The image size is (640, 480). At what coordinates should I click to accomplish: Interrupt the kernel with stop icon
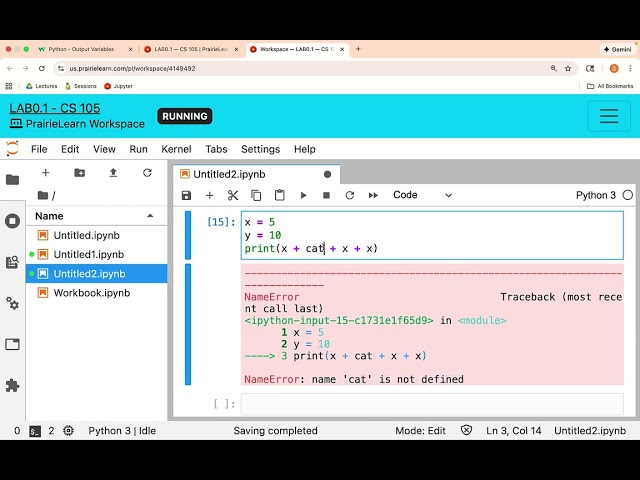[326, 195]
